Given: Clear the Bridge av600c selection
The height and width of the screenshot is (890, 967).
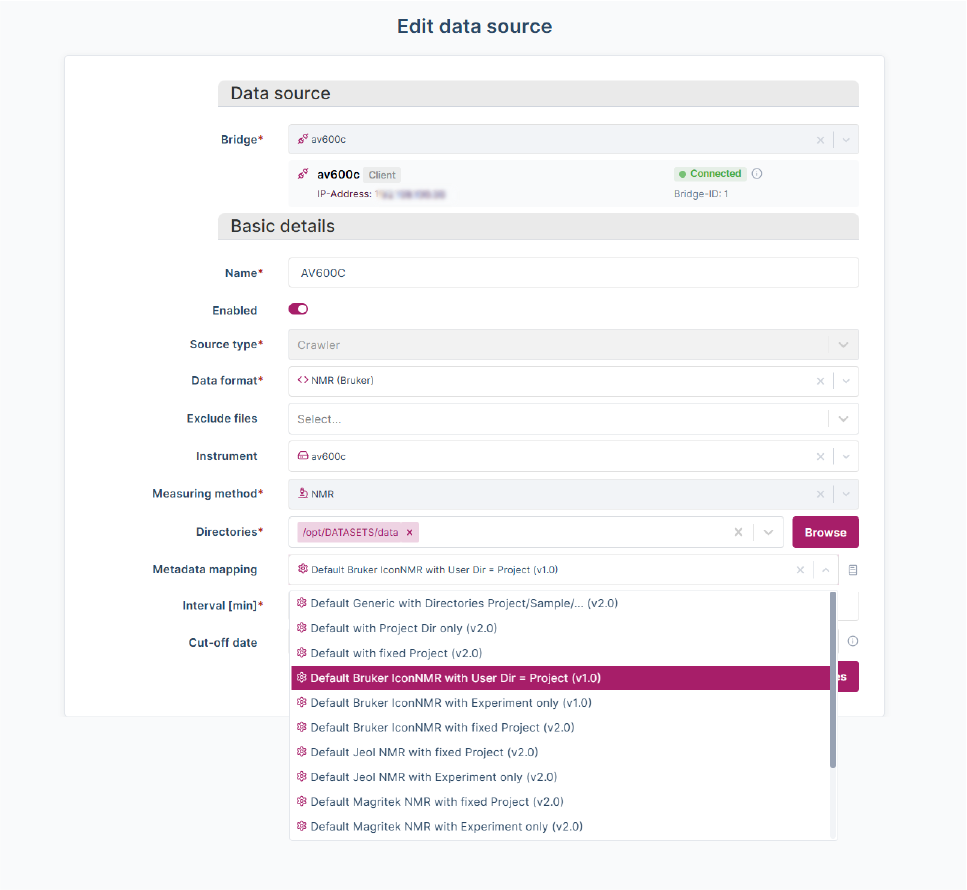Looking at the screenshot, I should point(820,140).
